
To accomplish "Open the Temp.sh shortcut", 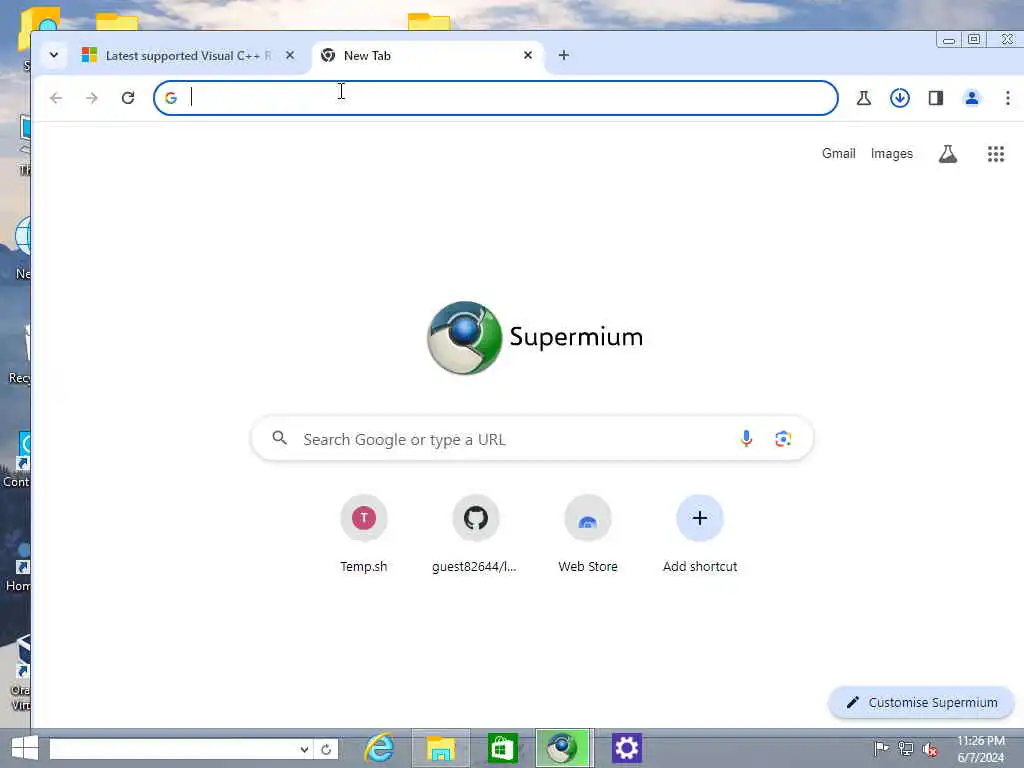I will click(364, 534).
